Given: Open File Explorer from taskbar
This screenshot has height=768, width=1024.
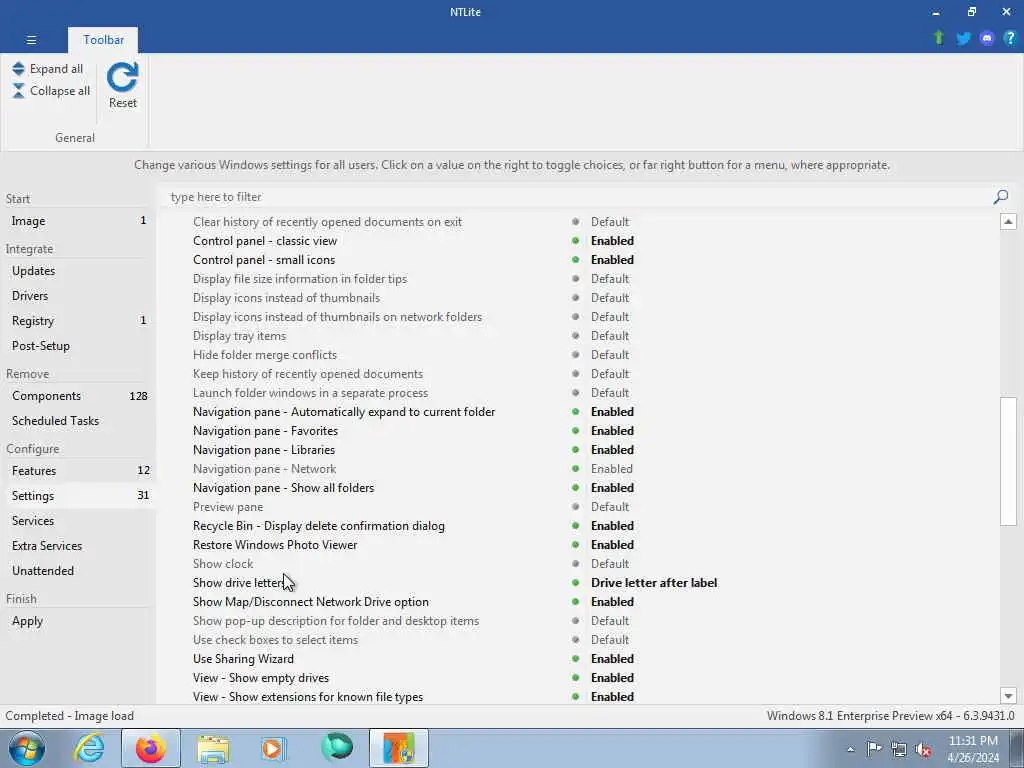Looking at the screenshot, I should [213, 748].
